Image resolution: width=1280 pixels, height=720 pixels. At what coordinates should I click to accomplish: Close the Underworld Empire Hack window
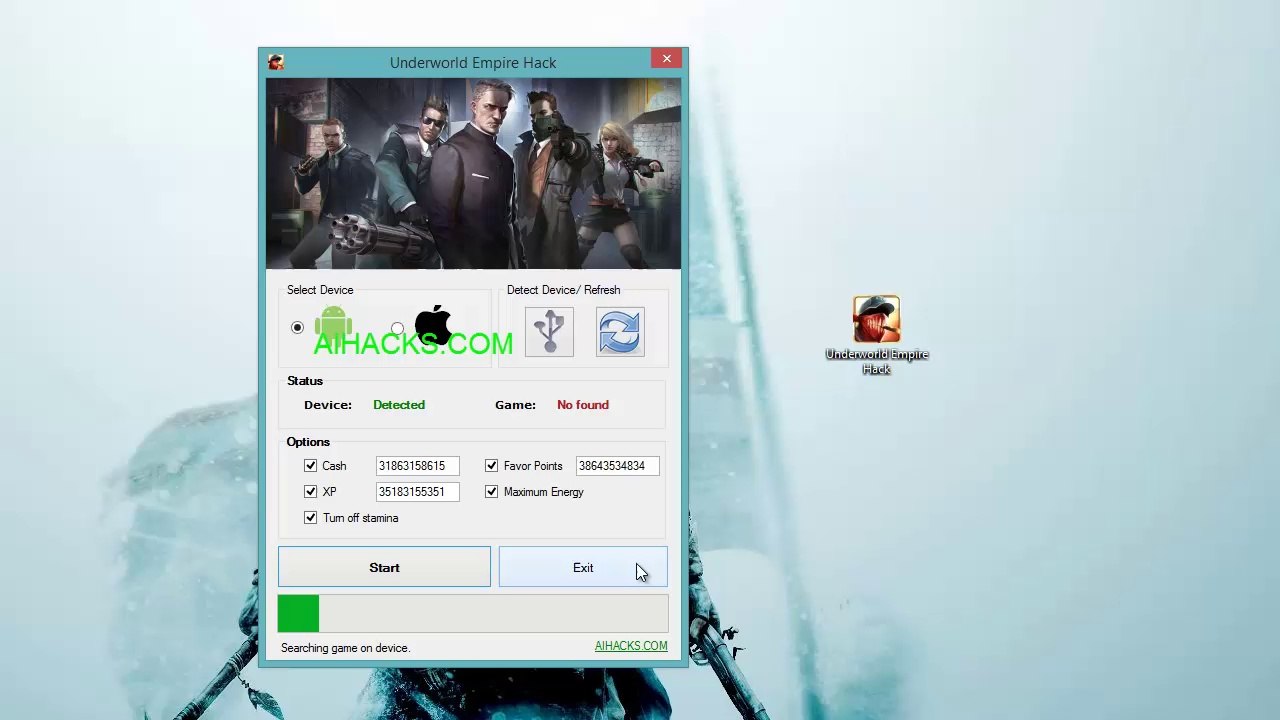(x=667, y=59)
